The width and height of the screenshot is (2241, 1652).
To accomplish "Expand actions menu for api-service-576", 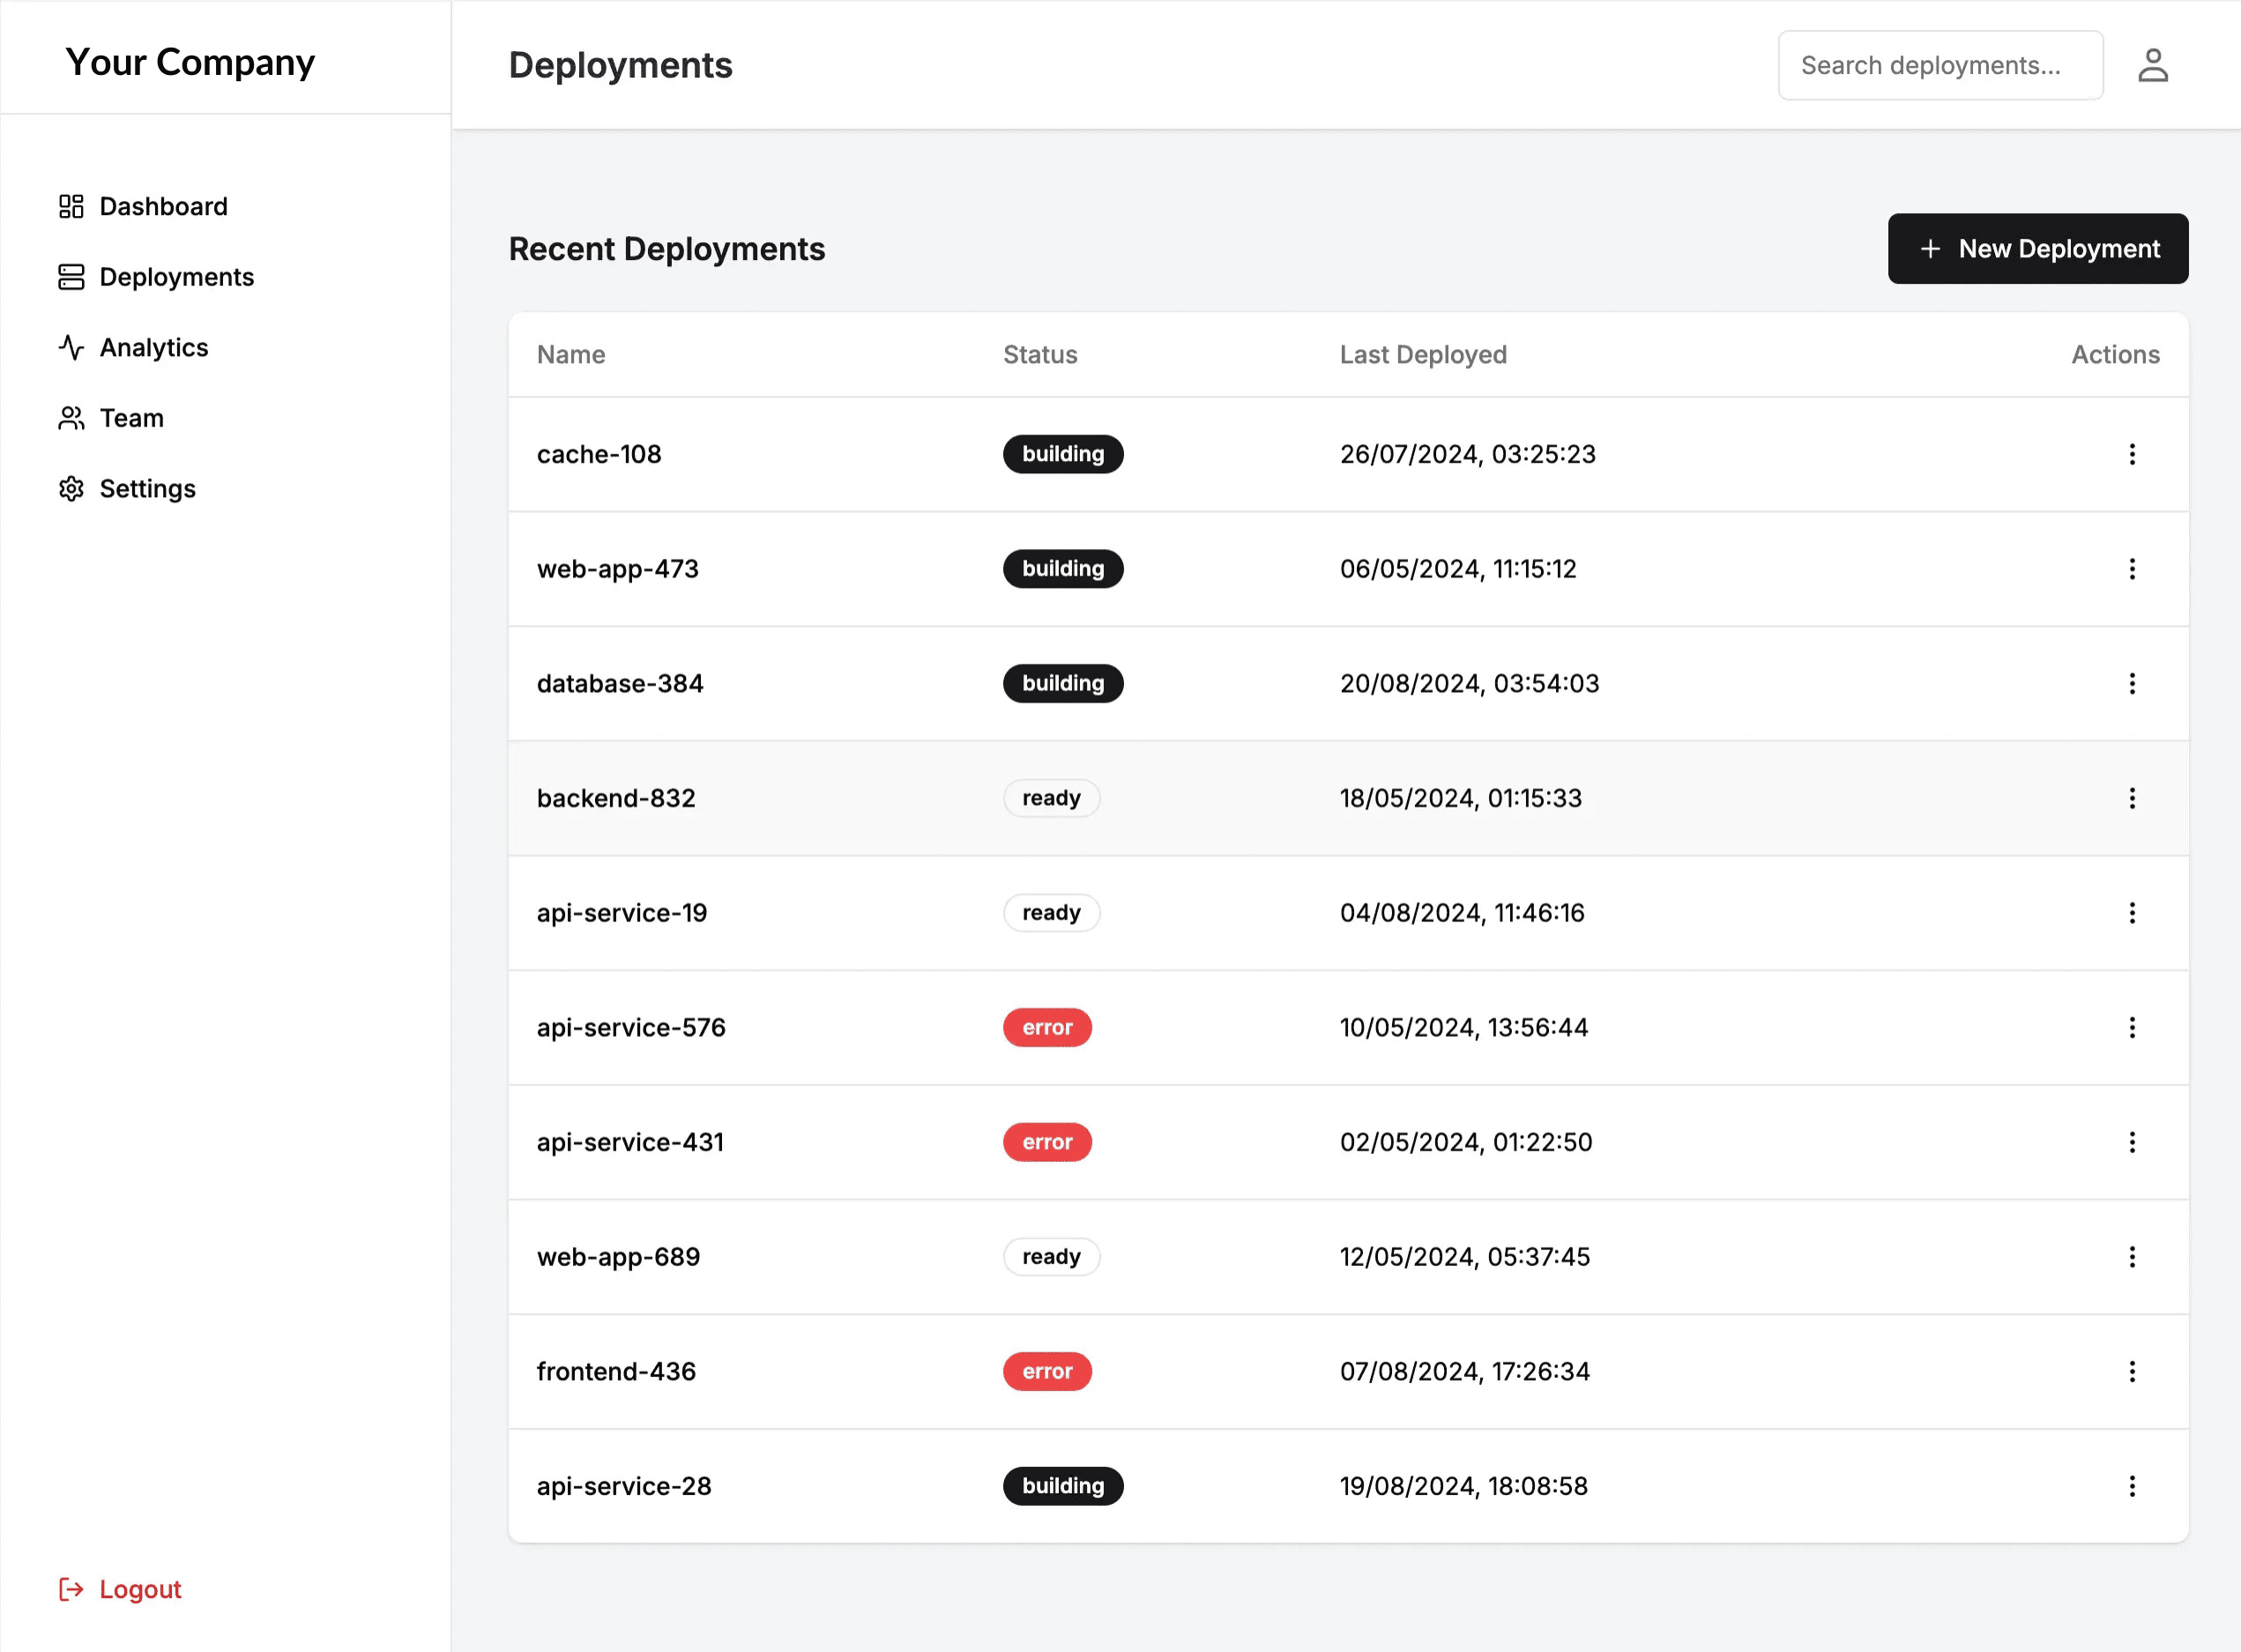I will pyautogui.click(x=2132, y=1027).
